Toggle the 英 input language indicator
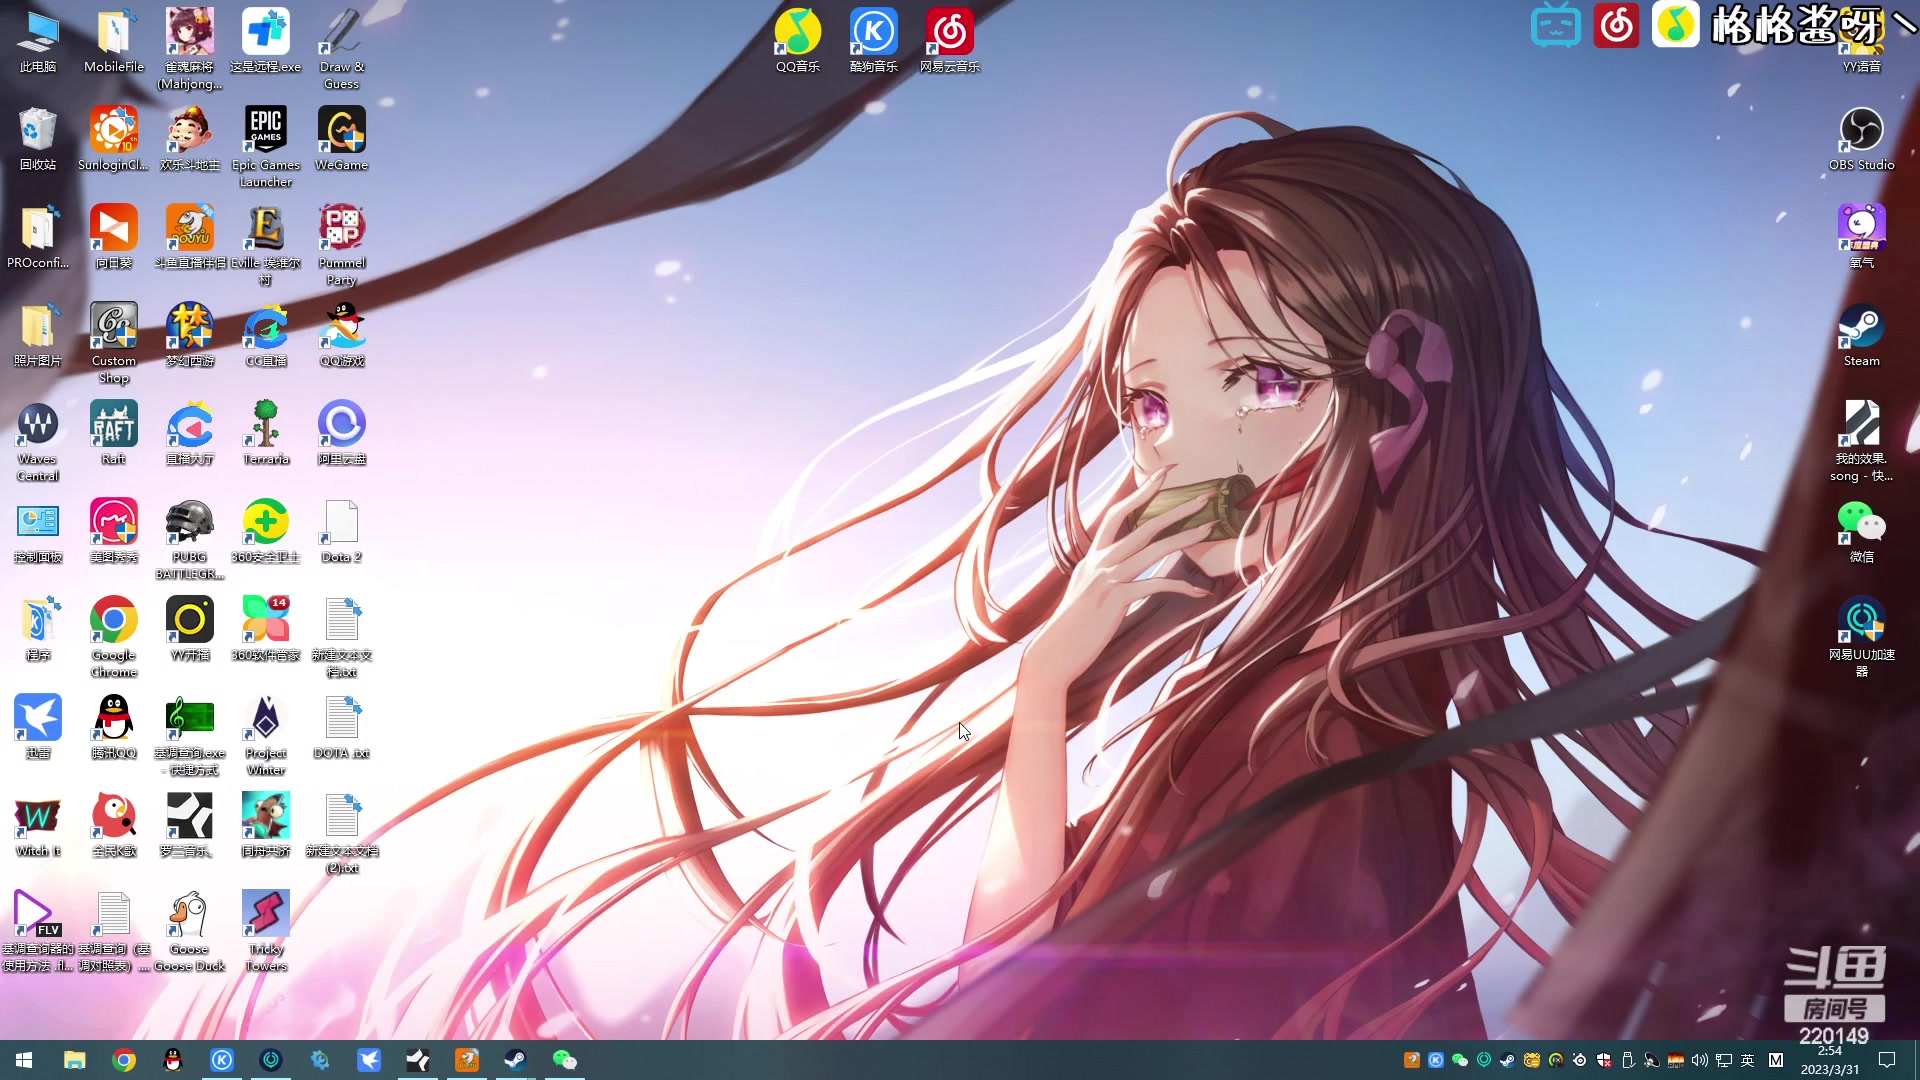The height and width of the screenshot is (1080, 1920). coord(1747,1060)
